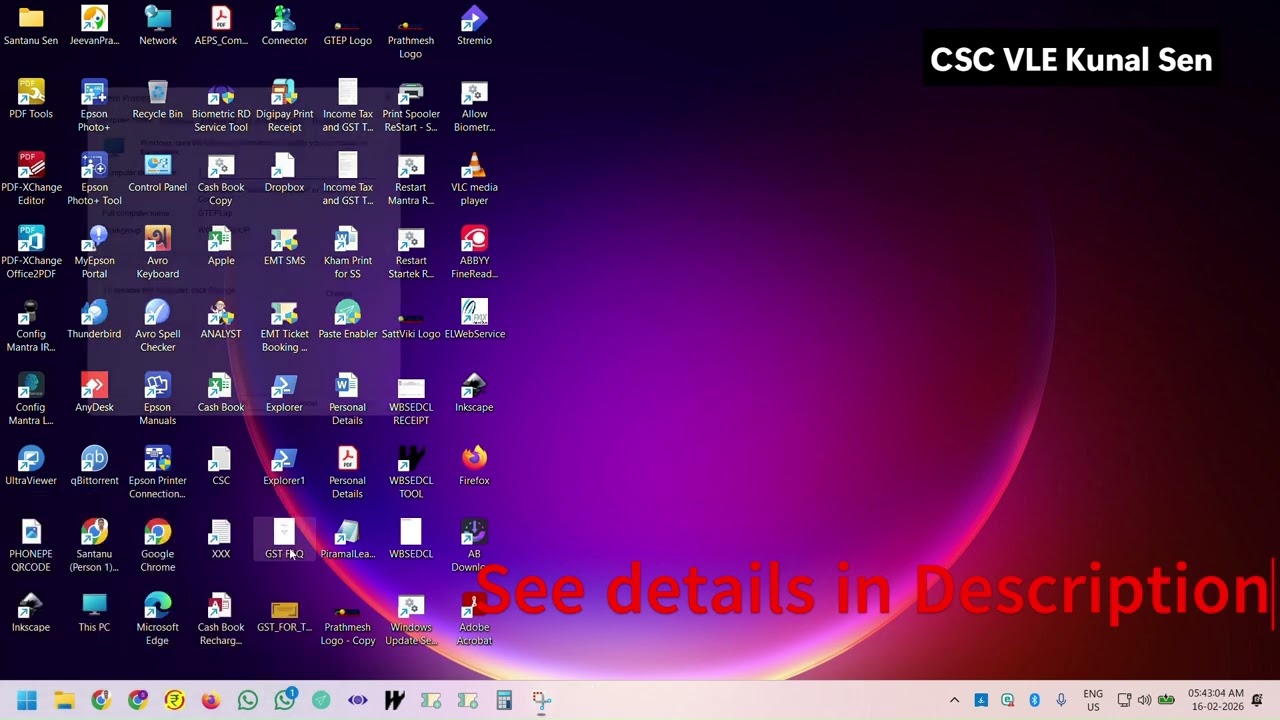Viewport: 1280px width, 720px height.
Task: Select the Epson Printer Connection icon
Action: [158, 472]
